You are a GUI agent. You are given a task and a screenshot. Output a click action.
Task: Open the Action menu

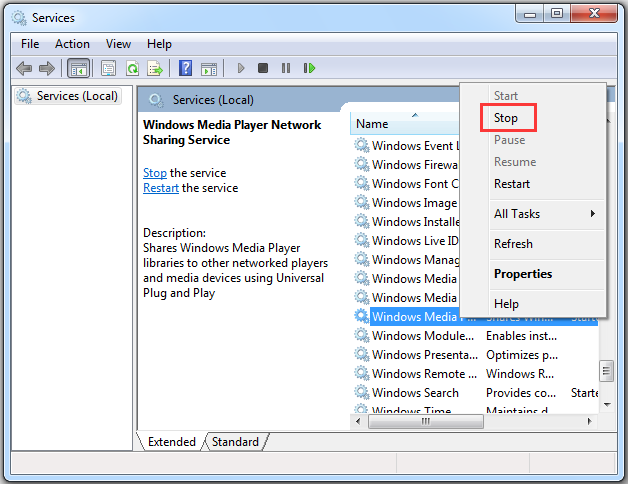click(x=72, y=44)
